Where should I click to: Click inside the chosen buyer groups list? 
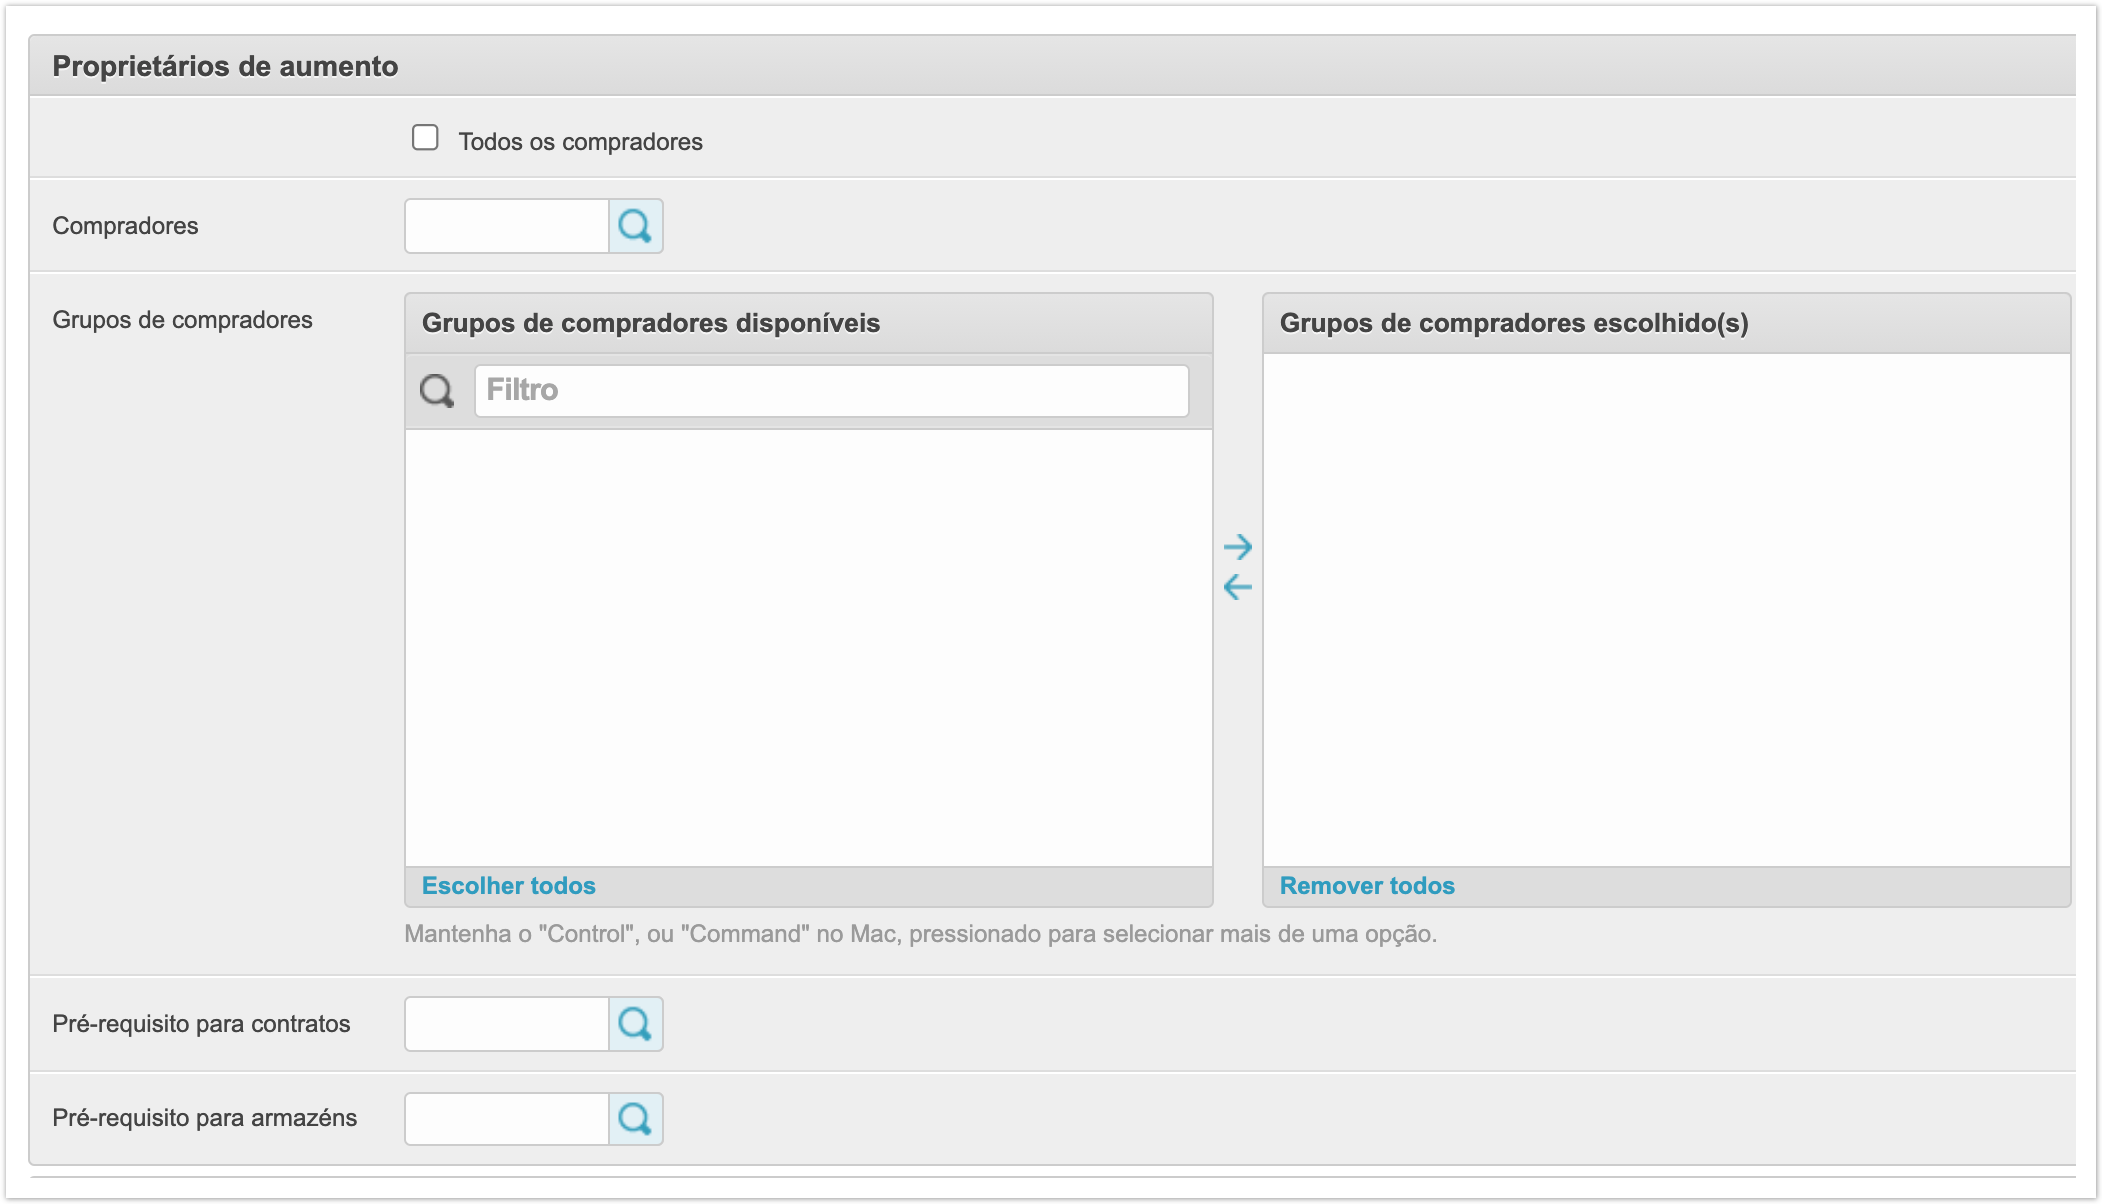(x=1666, y=610)
